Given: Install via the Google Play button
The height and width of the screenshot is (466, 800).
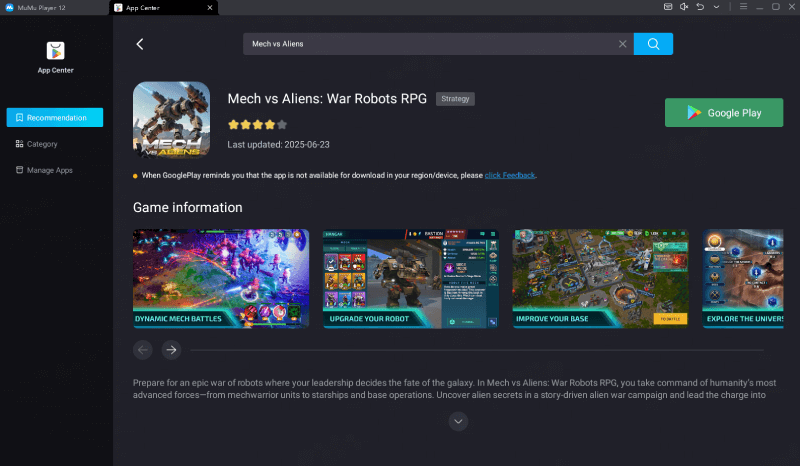Looking at the screenshot, I should point(723,113).
